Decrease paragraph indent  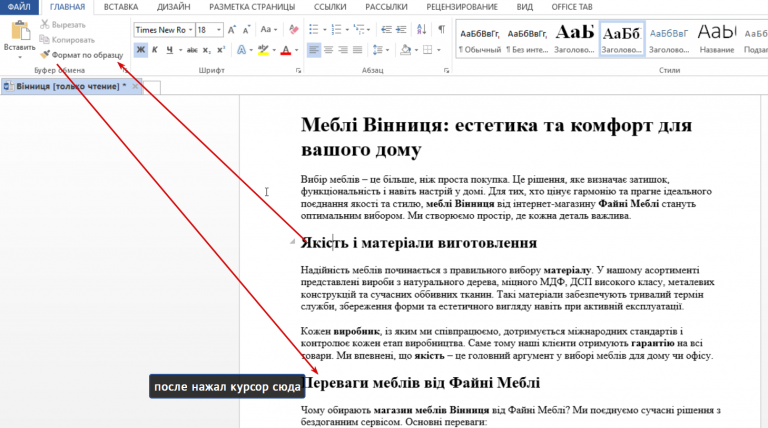386,30
